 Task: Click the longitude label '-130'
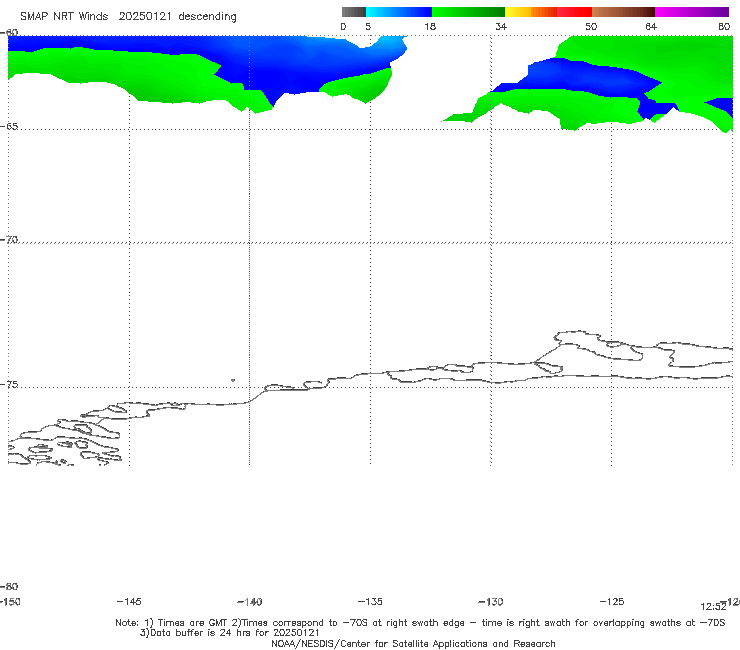pos(491,602)
